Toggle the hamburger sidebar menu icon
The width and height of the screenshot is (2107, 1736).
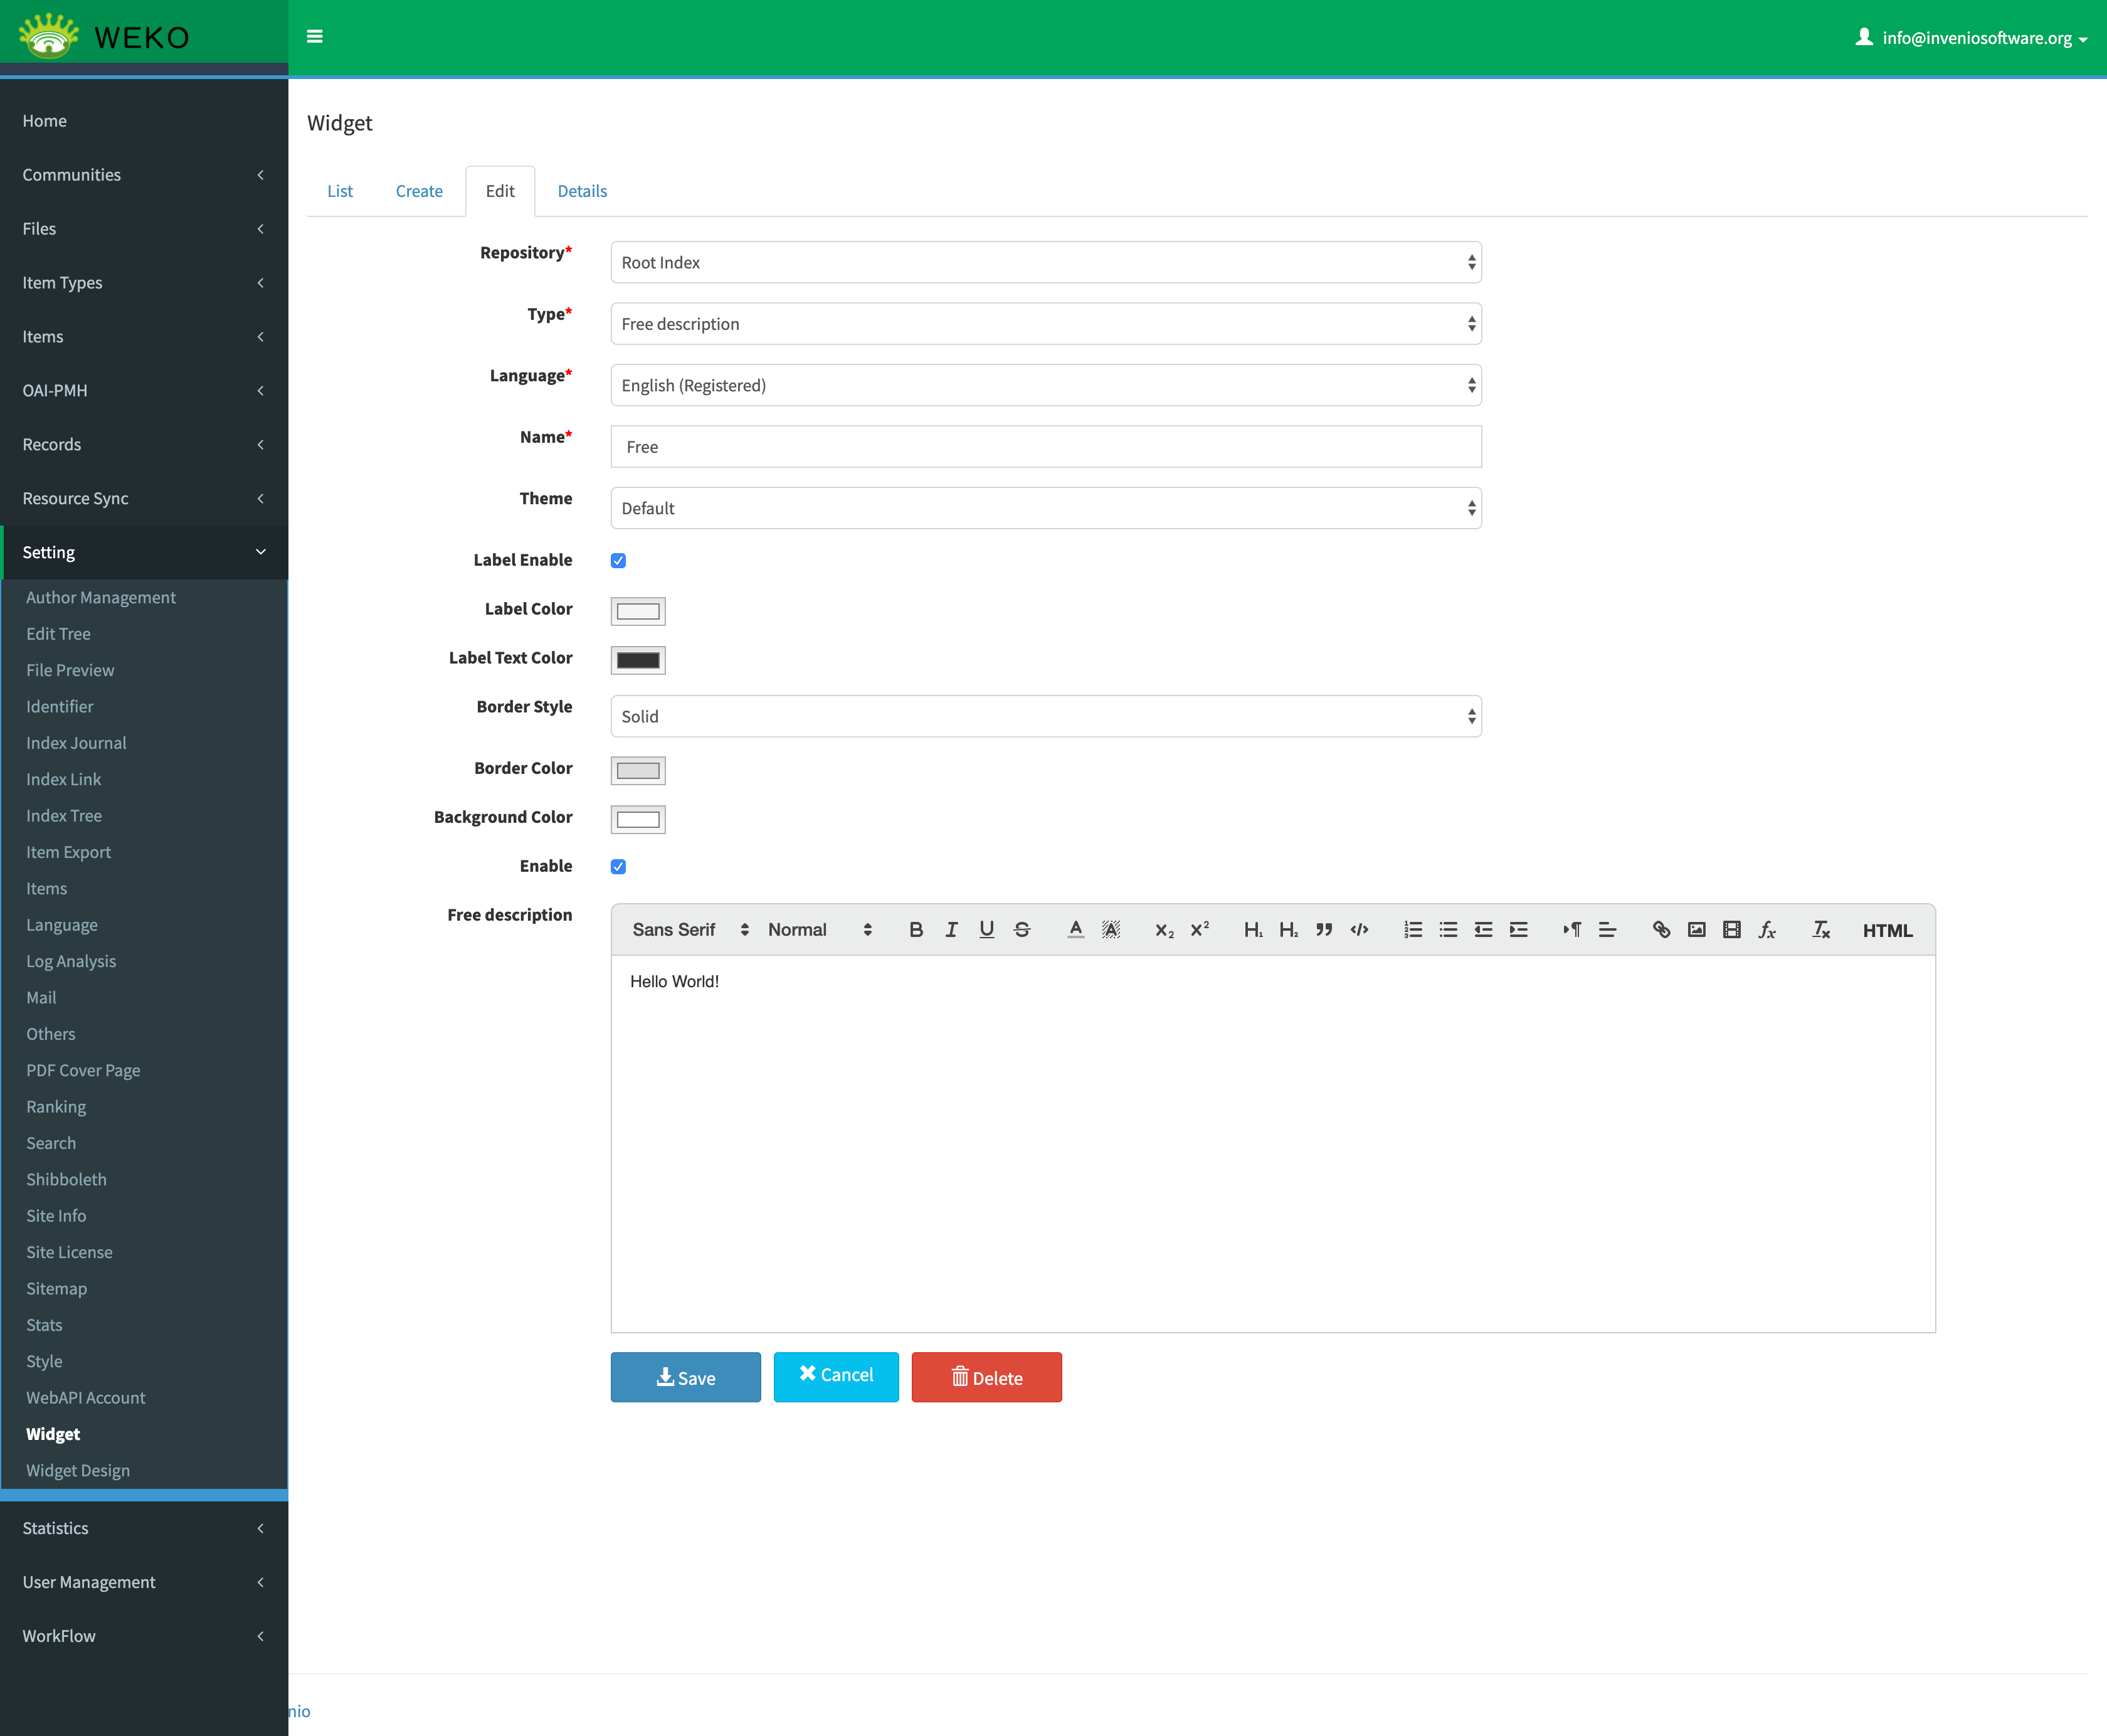(315, 37)
